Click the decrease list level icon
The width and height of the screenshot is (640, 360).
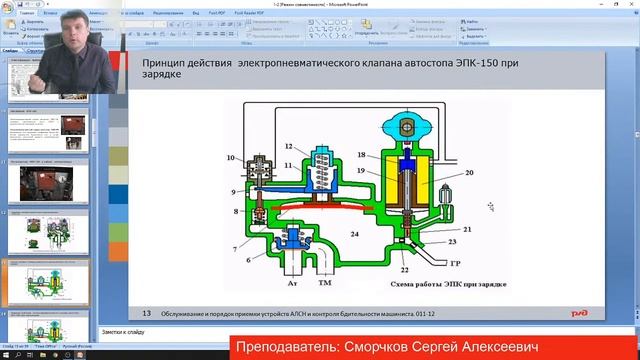point(223,24)
